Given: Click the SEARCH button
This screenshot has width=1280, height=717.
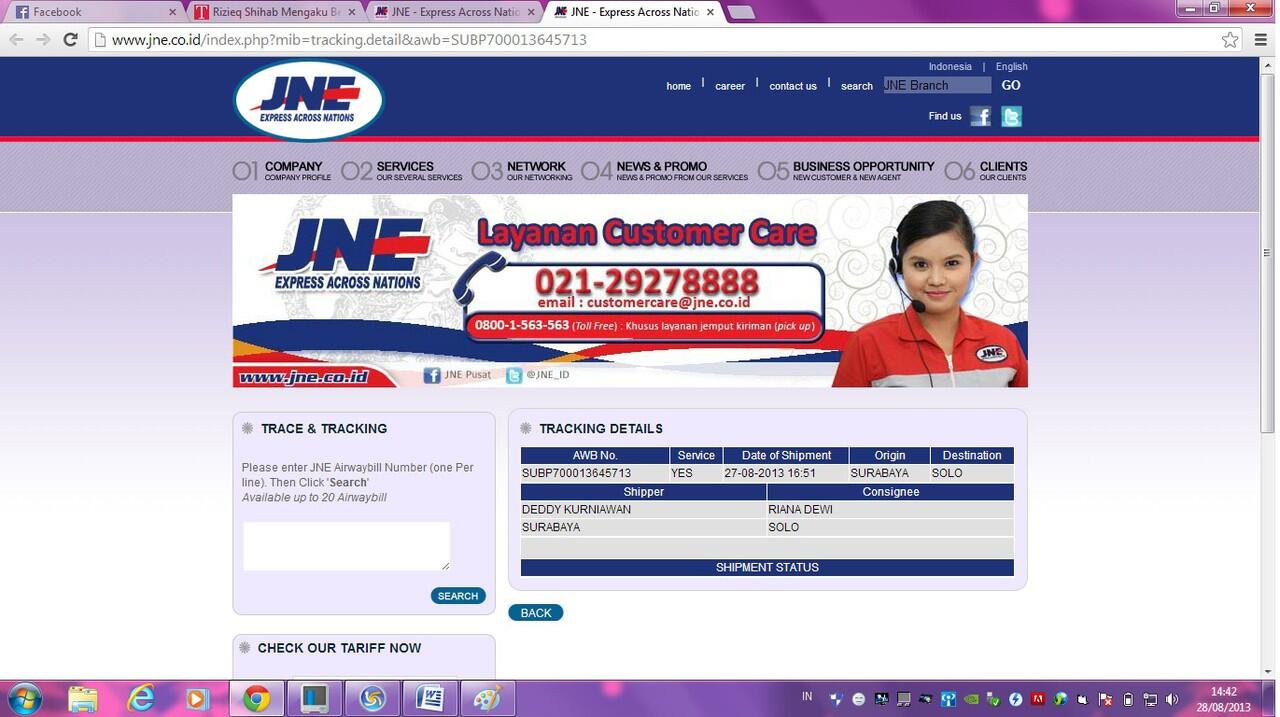Looking at the screenshot, I should pyautogui.click(x=458, y=596).
